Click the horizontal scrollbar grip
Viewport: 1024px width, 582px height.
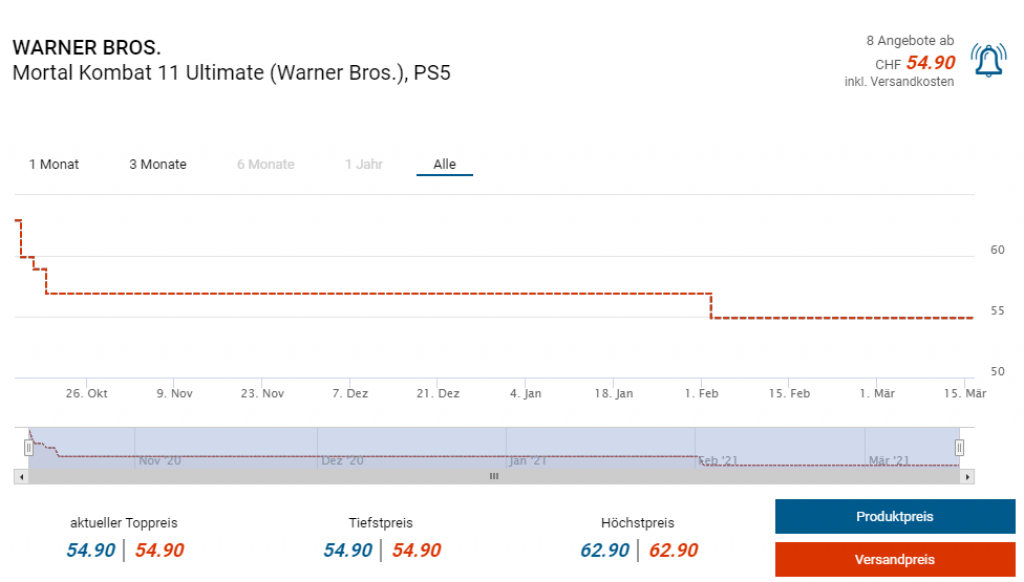click(x=493, y=477)
